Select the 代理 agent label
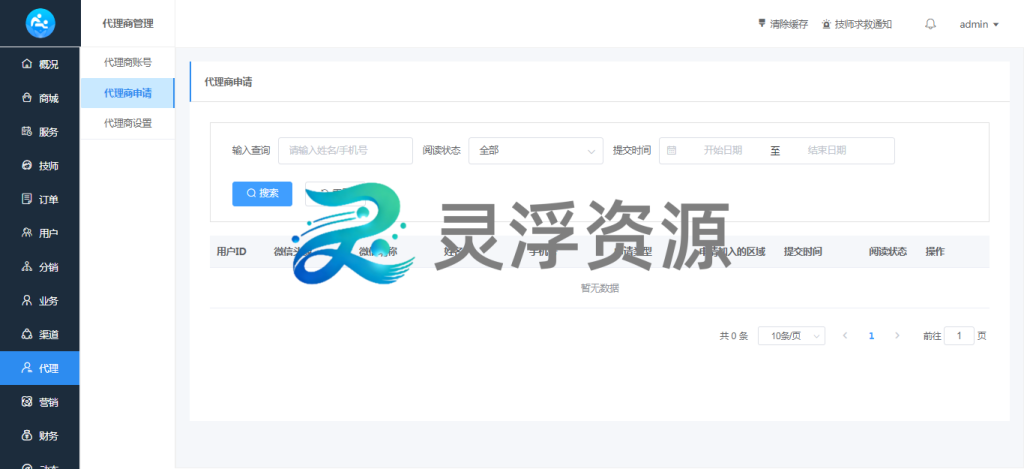 (49, 368)
